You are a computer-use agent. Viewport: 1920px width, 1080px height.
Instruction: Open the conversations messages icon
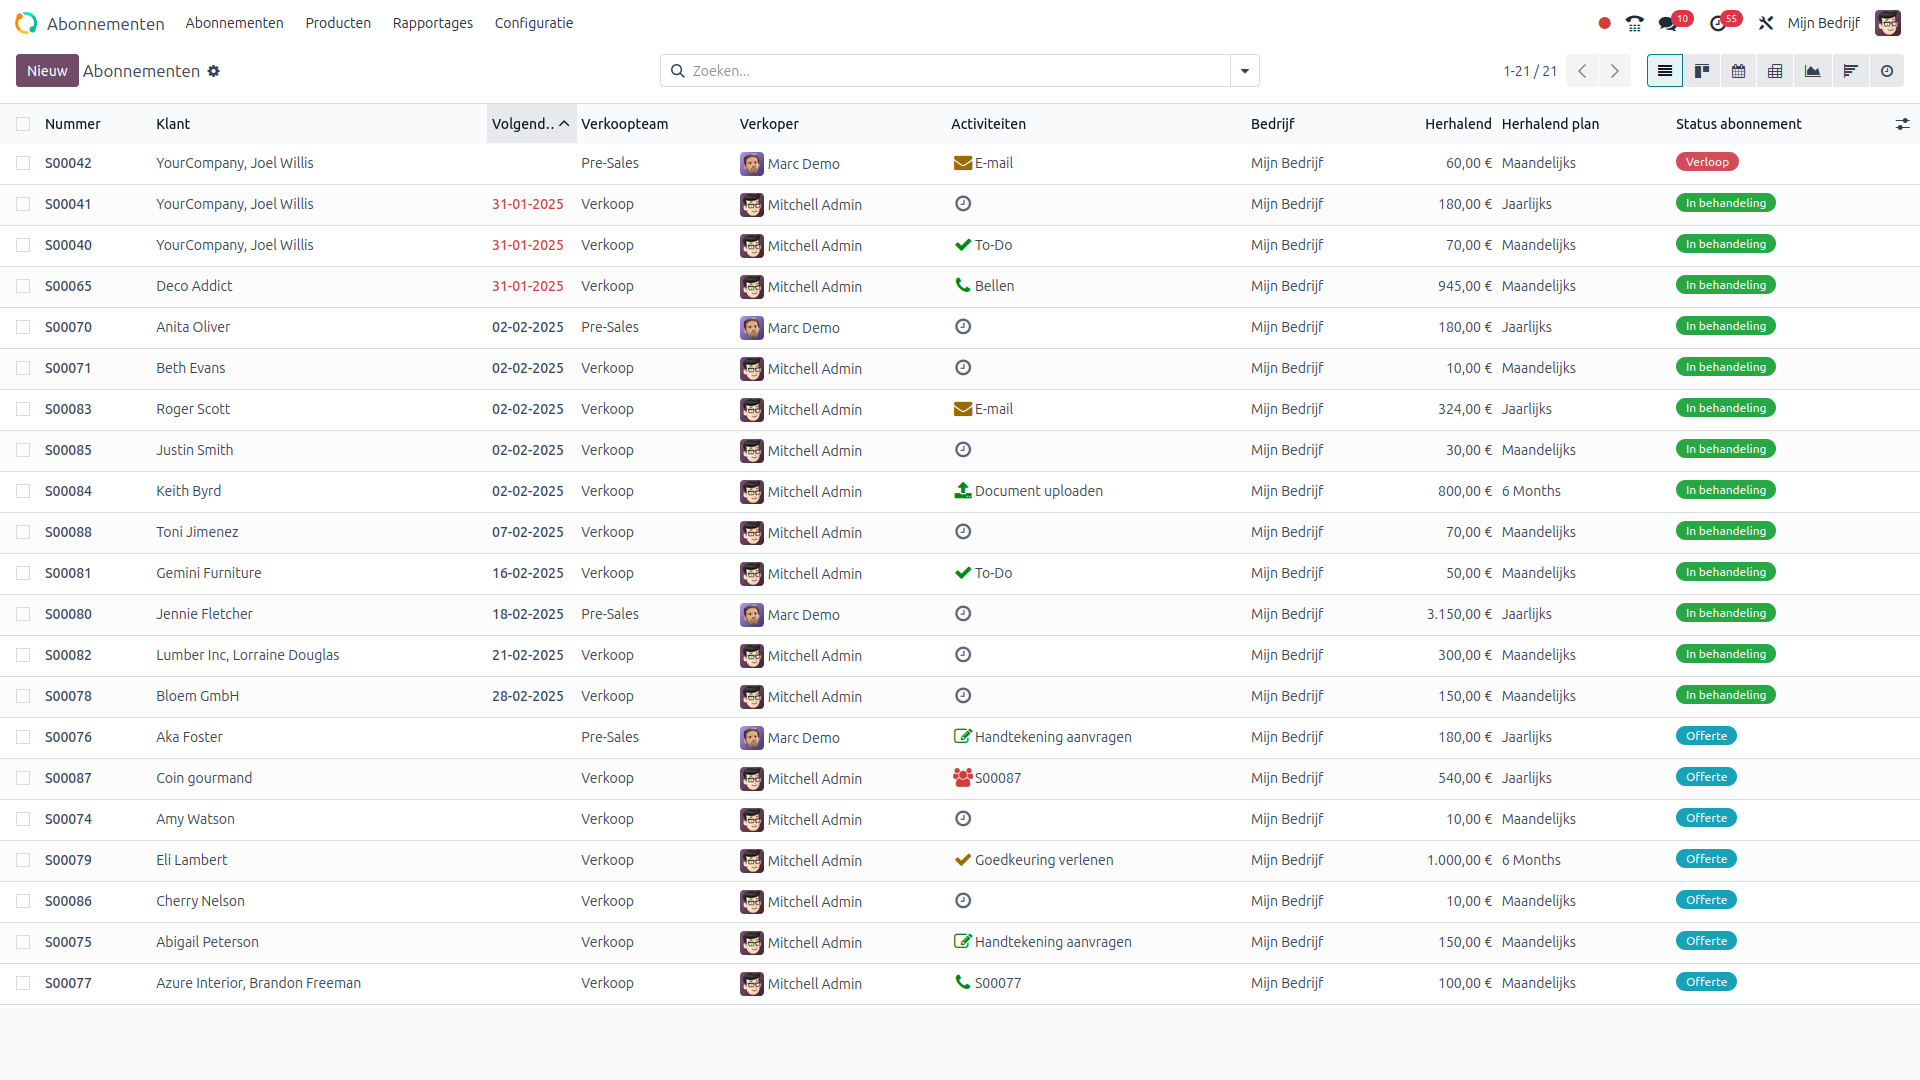(1667, 23)
